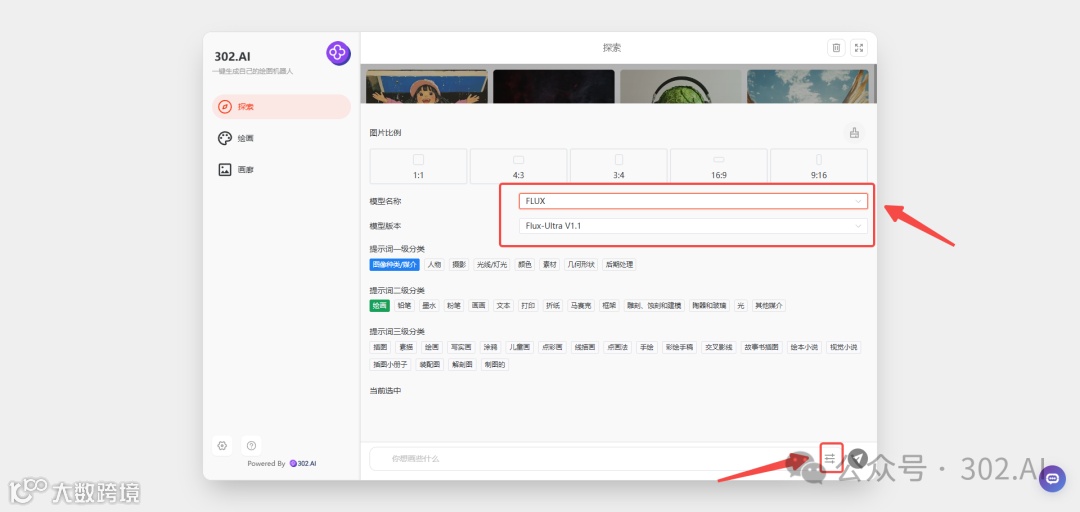Viewport: 1080px width, 512px height.
Task: Select the 后期处理 category tag
Action: click(619, 265)
